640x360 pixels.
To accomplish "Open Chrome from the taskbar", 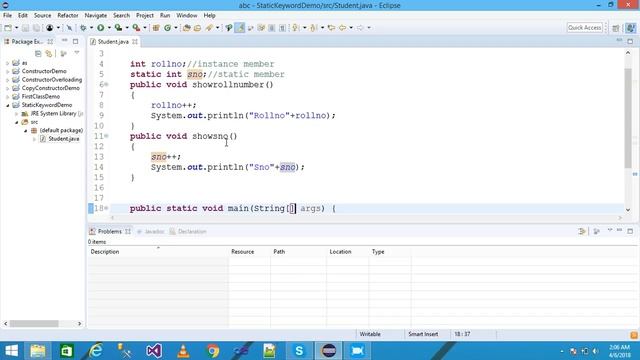I will [212, 351].
